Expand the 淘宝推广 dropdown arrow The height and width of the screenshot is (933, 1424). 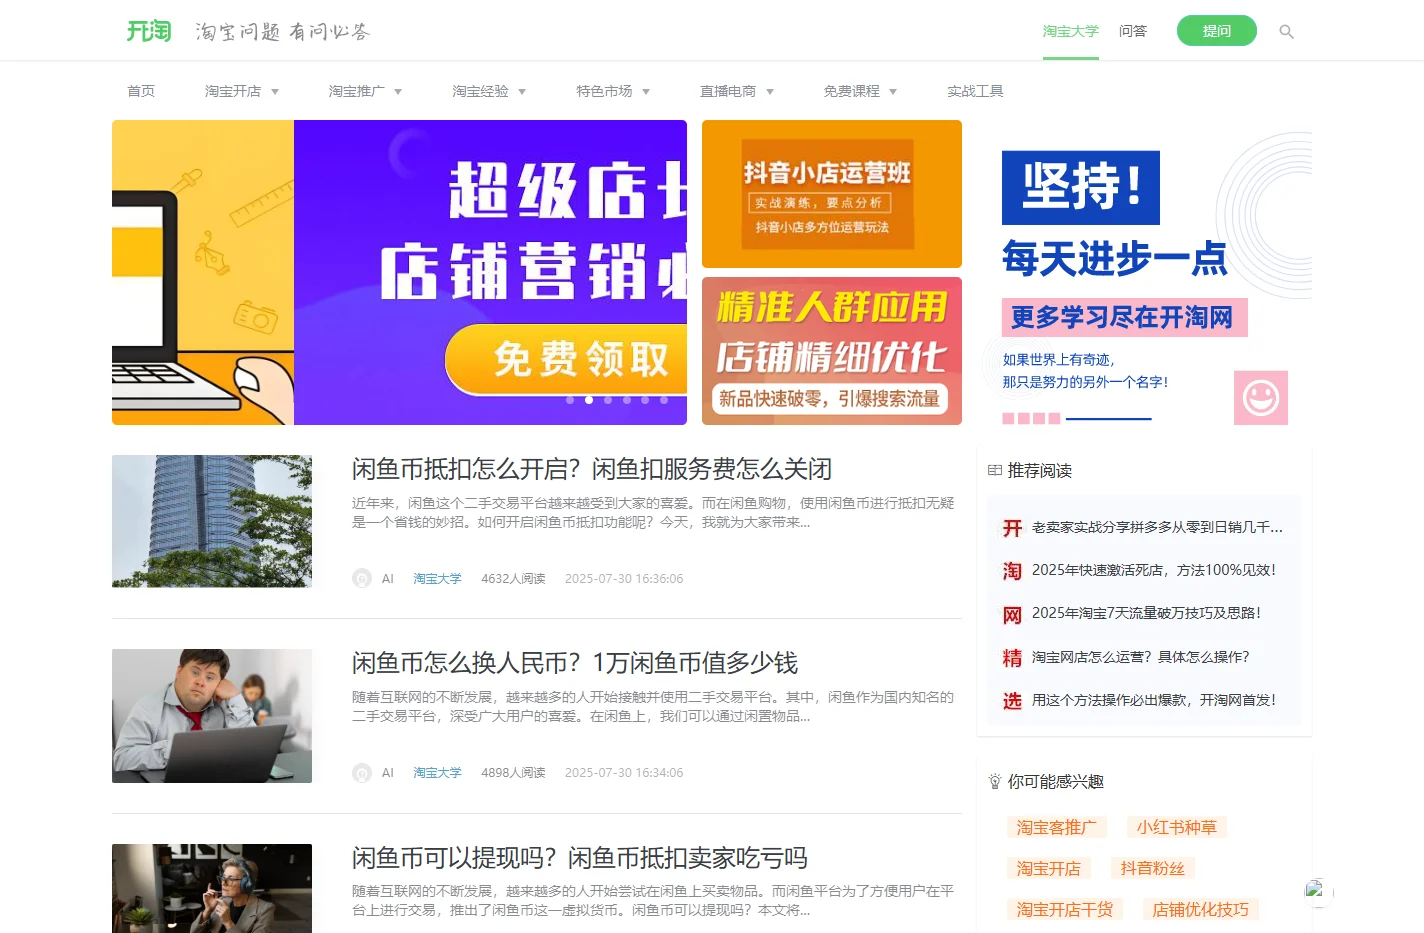[398, 92]
